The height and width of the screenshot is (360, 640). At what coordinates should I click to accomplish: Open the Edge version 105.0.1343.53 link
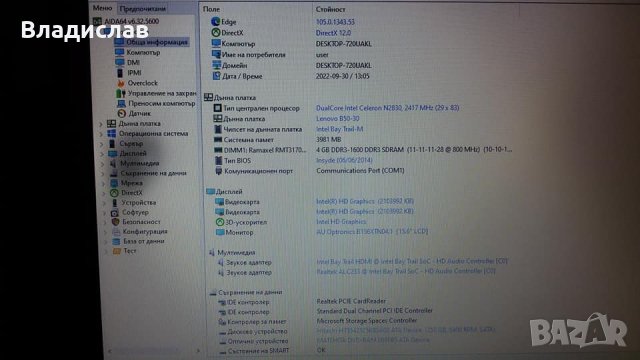[x=335, y=22]
